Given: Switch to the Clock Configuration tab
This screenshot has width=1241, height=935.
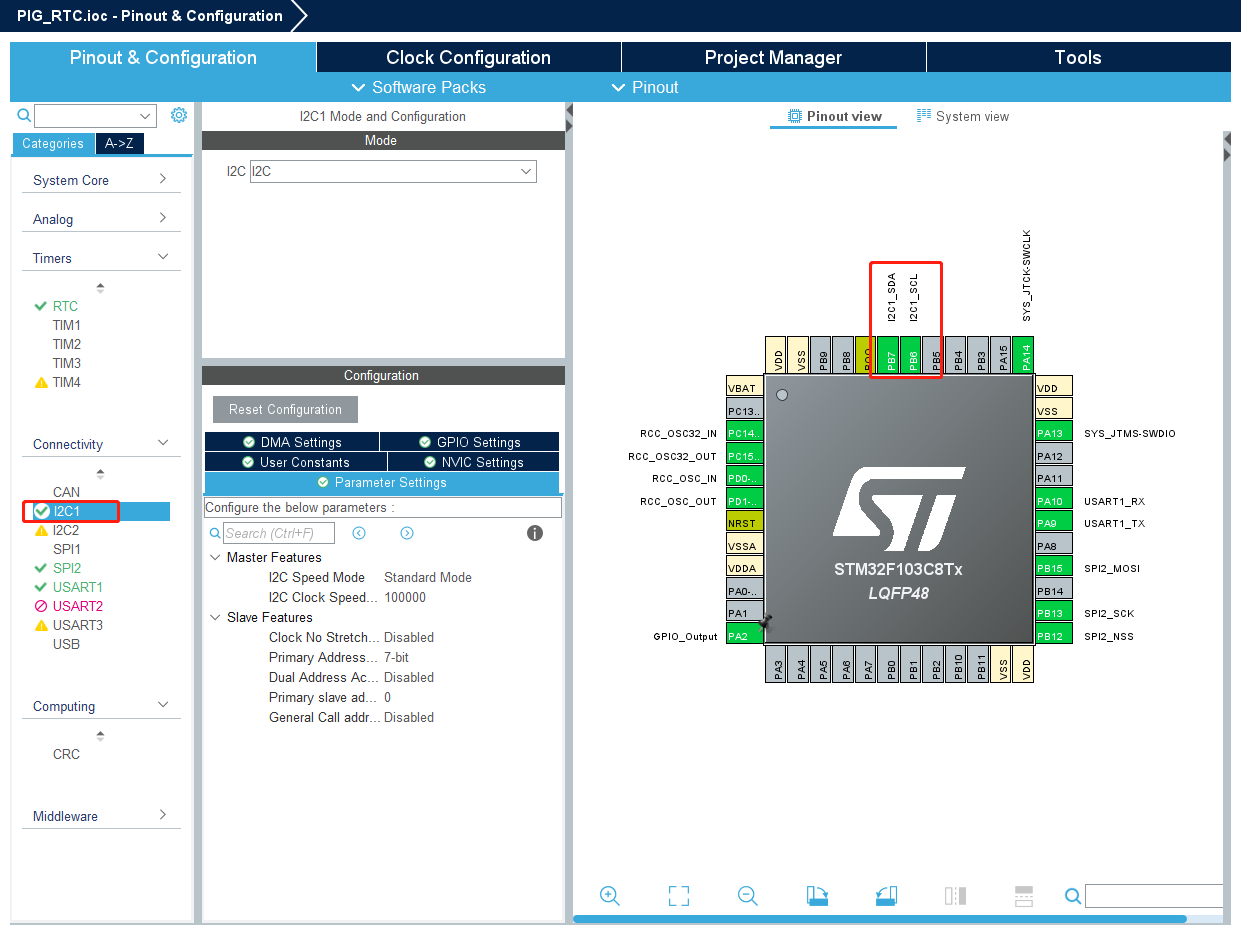Looking at the screenshot, I should tap(468, 57).
